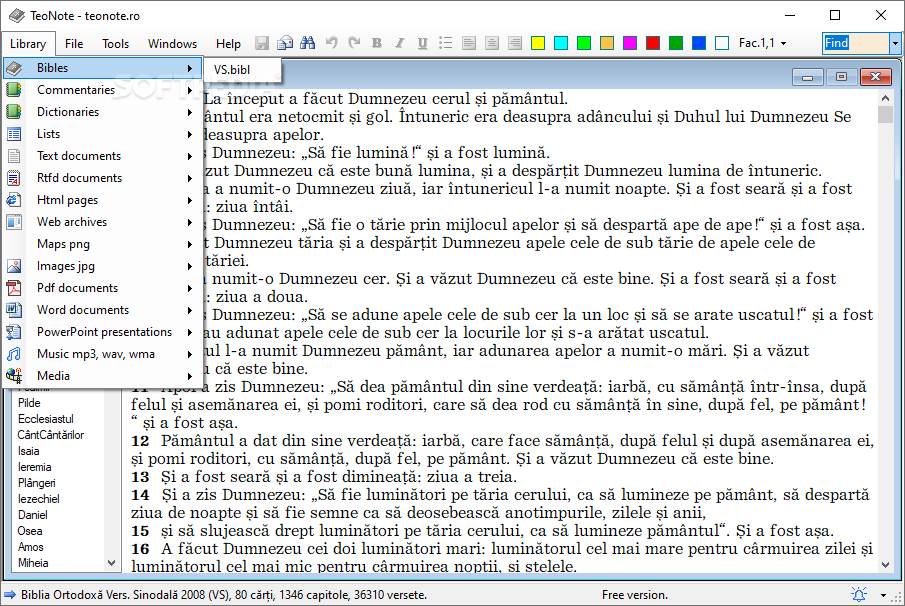Screen dimensions: 905x606
Task: Click the Bibles book icon
Action: pyautogui.click(x=14, y=68)
